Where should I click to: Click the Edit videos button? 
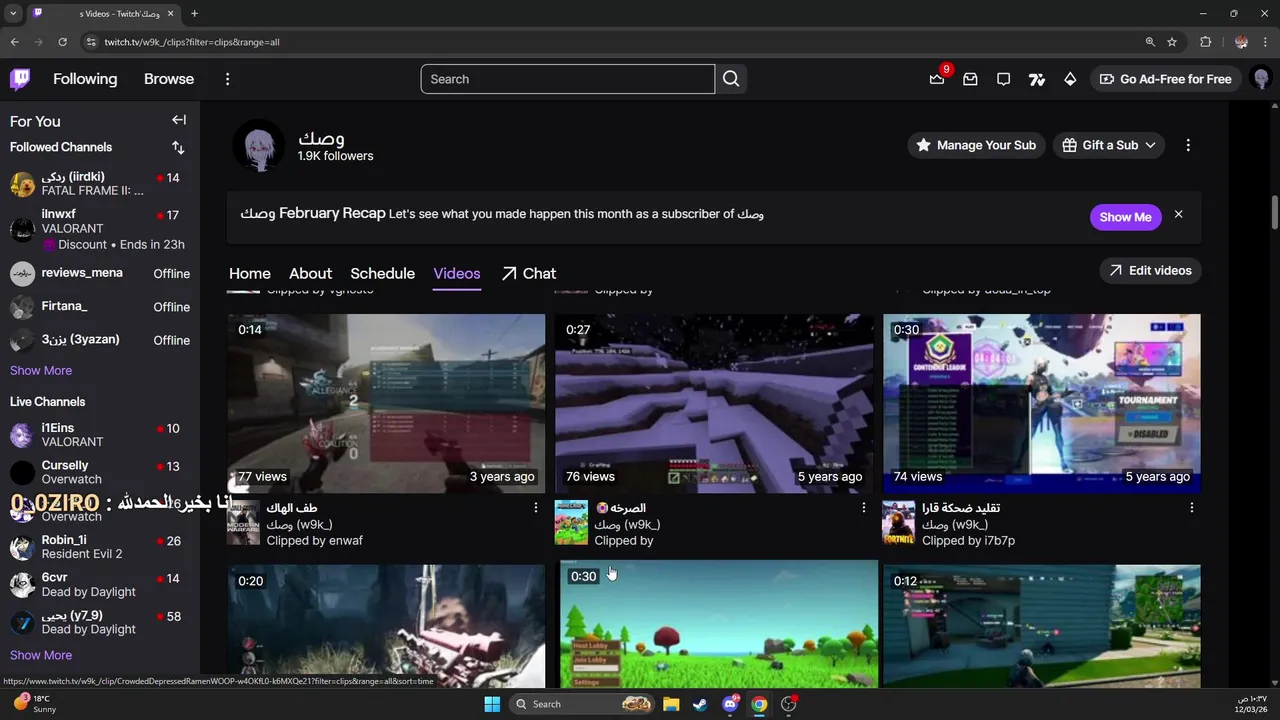[x=1150, y=270]
